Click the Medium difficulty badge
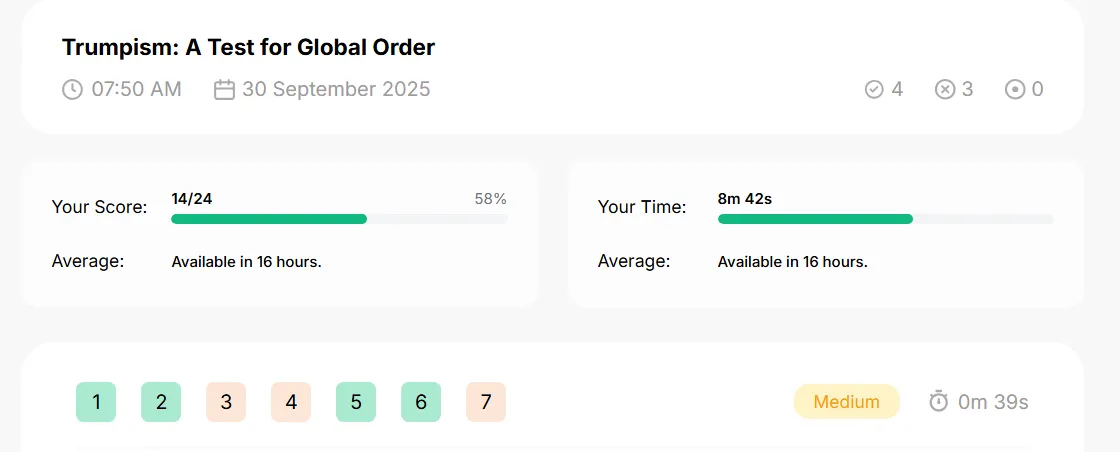1120x452 pixels. point(846,401)
